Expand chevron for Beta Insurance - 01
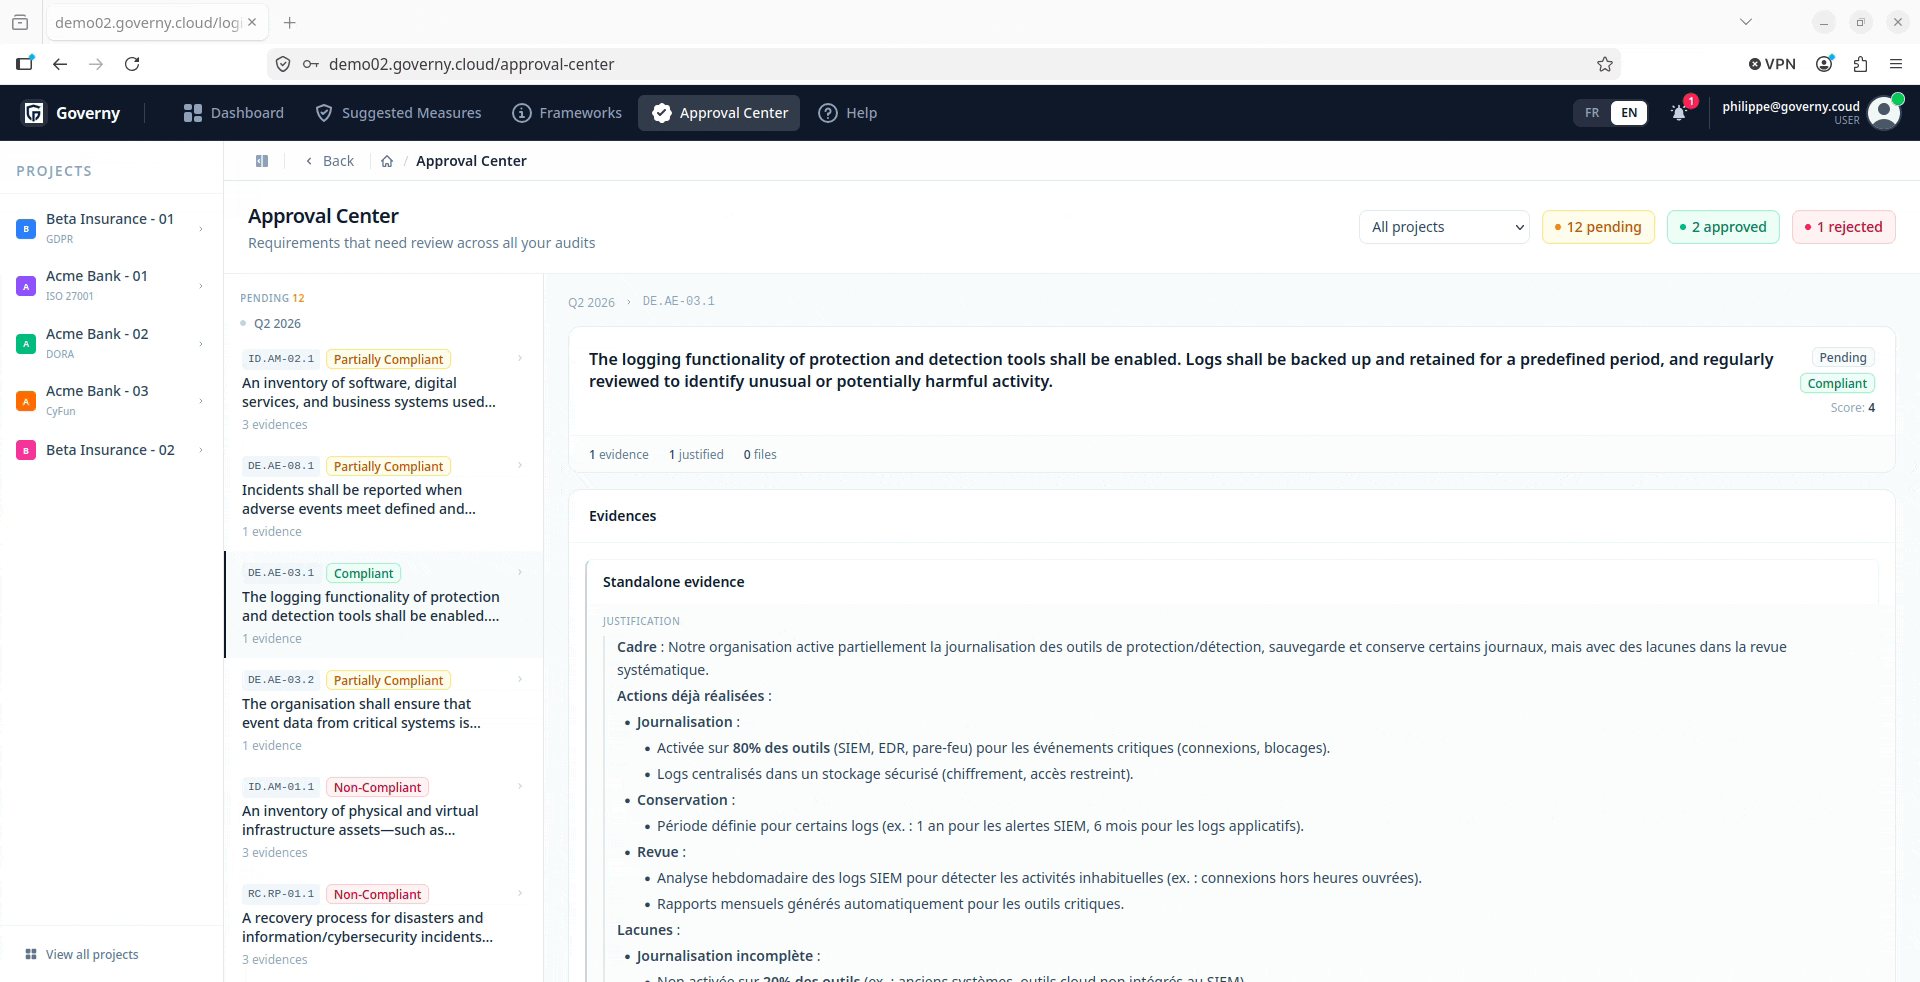This screenshot has width=1920, height=982. click(201, 229)
